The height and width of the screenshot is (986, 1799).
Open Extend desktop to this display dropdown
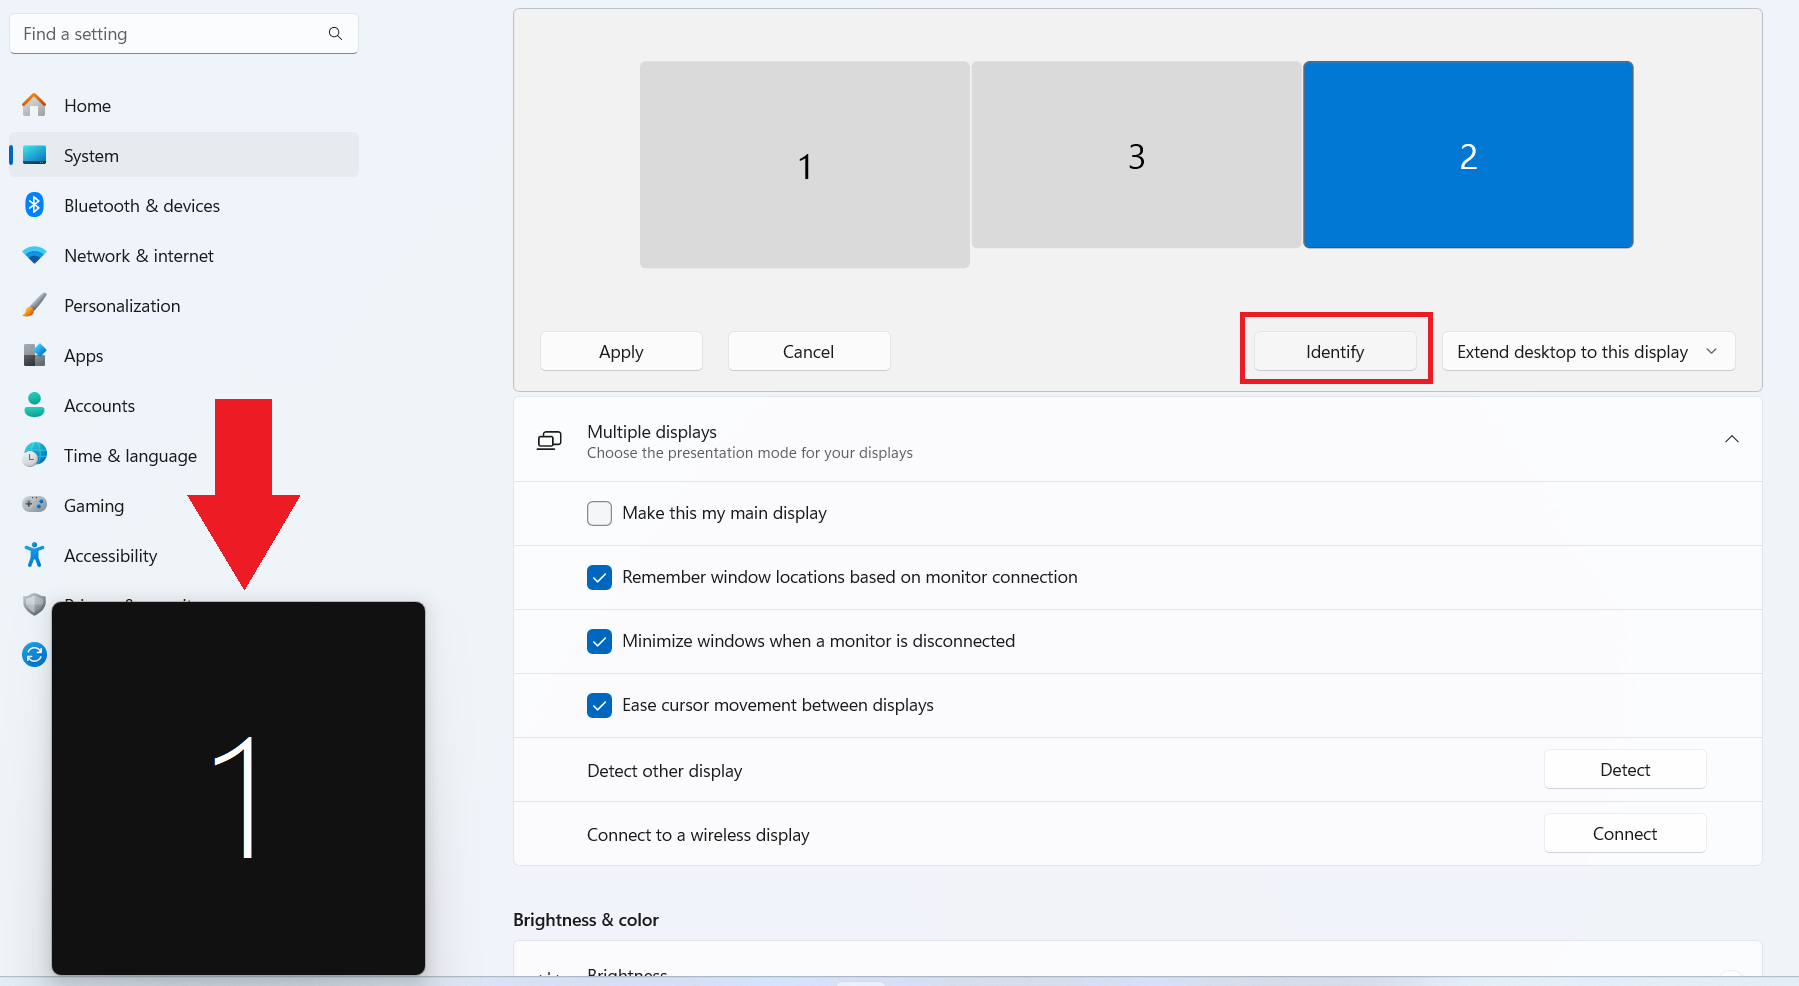click(1587, 352)
